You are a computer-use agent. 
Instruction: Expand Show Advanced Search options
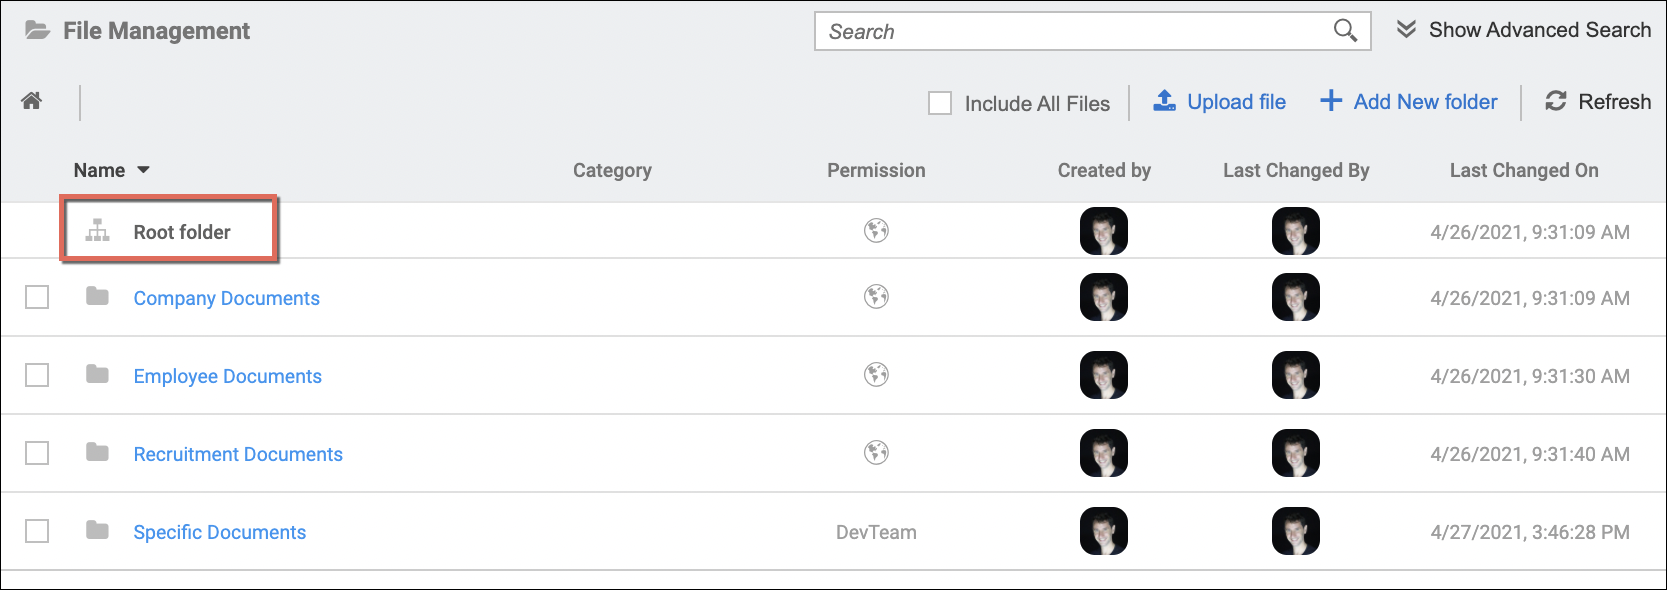click(1523, 30)
